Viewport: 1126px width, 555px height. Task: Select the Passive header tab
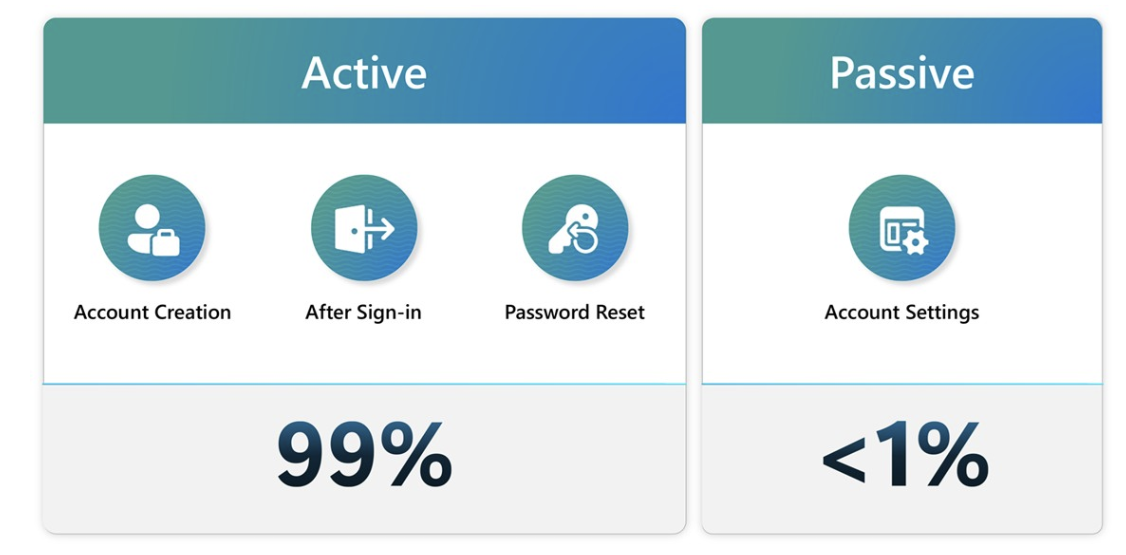(x=902, y=71)
